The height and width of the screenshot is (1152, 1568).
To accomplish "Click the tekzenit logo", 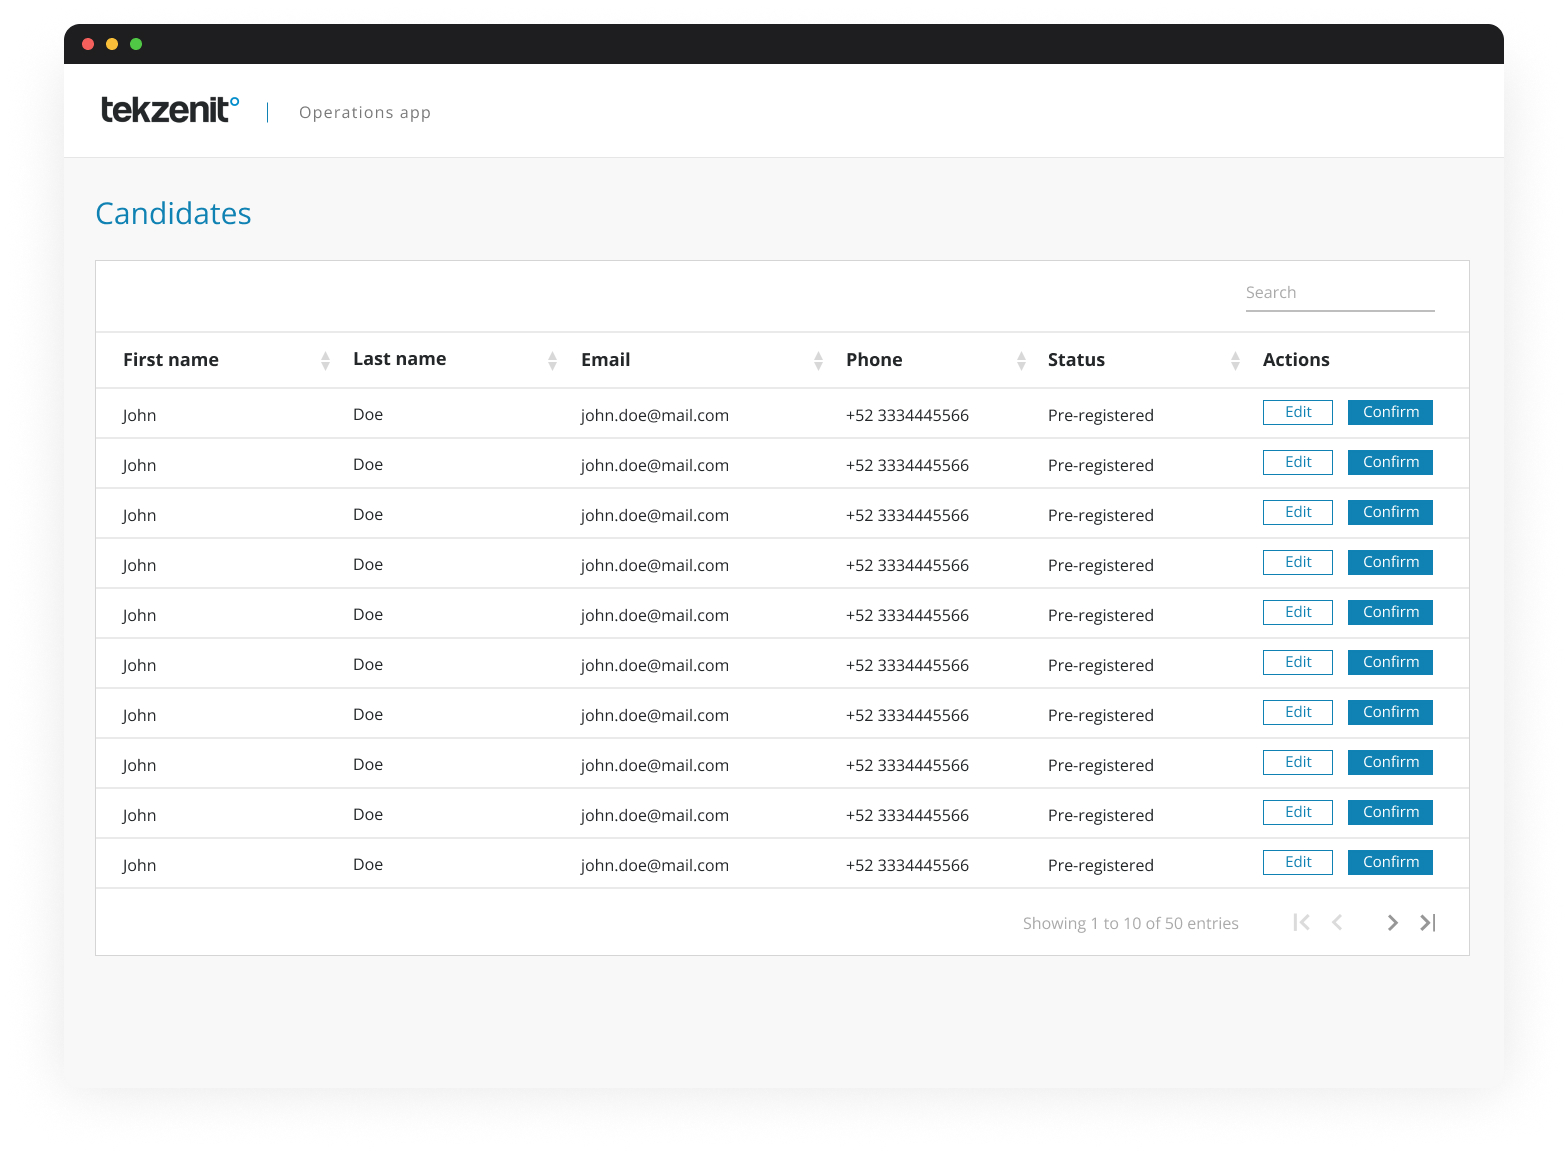I will 170,109.
